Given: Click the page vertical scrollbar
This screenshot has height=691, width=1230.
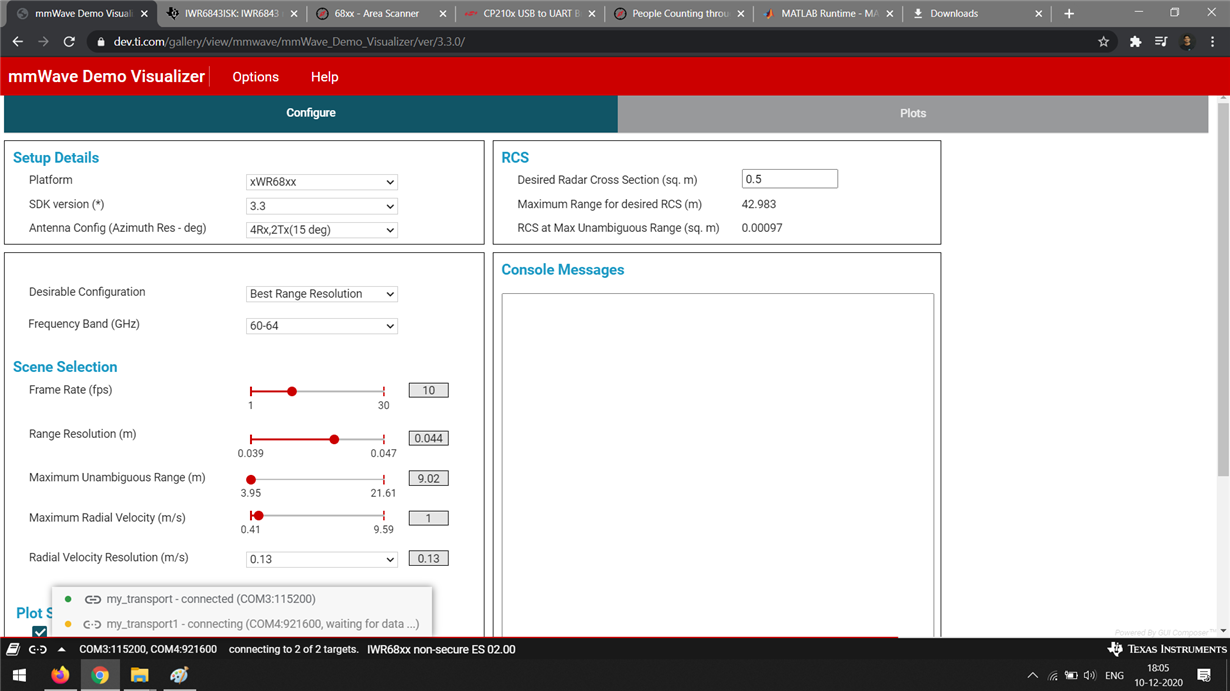Looking at the screenshot, I should pos(1223,290).
